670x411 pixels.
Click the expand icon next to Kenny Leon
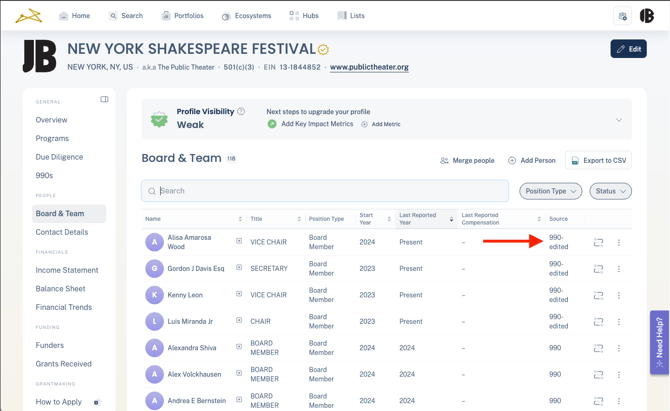[x=239, y=295]
